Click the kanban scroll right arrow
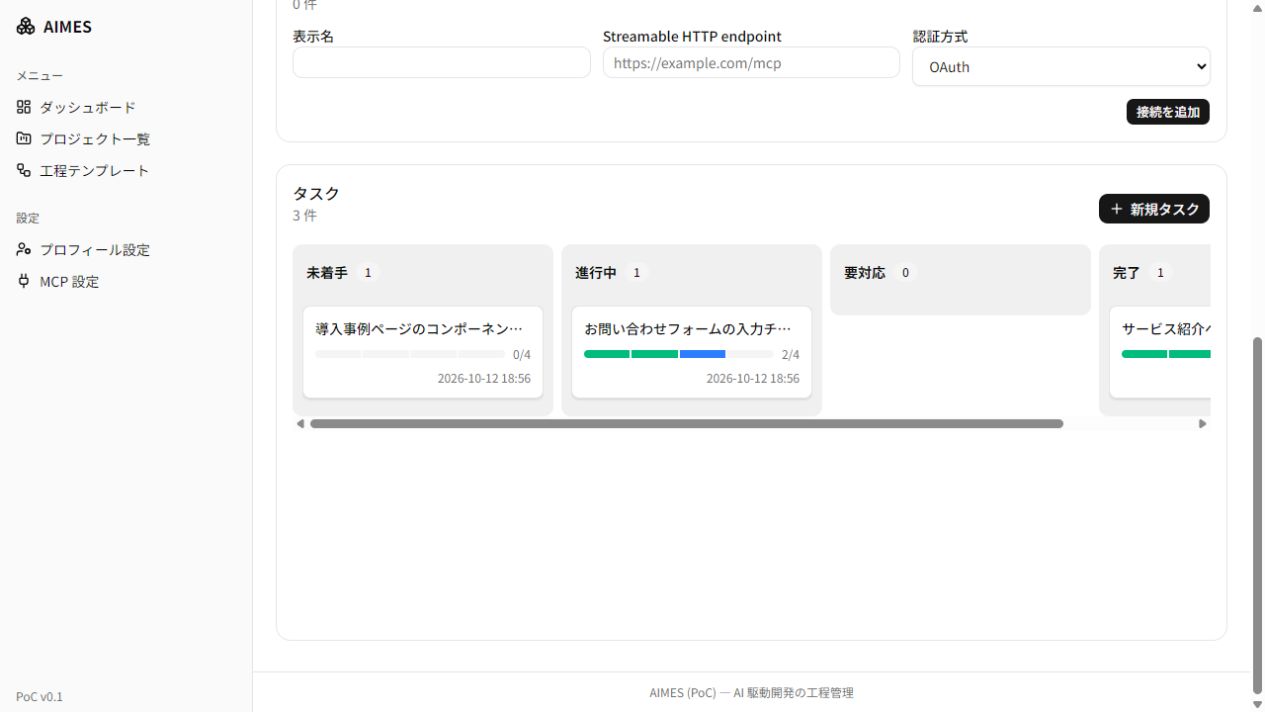Screen dimensions: 1265x712 (x=1203, y=424)
